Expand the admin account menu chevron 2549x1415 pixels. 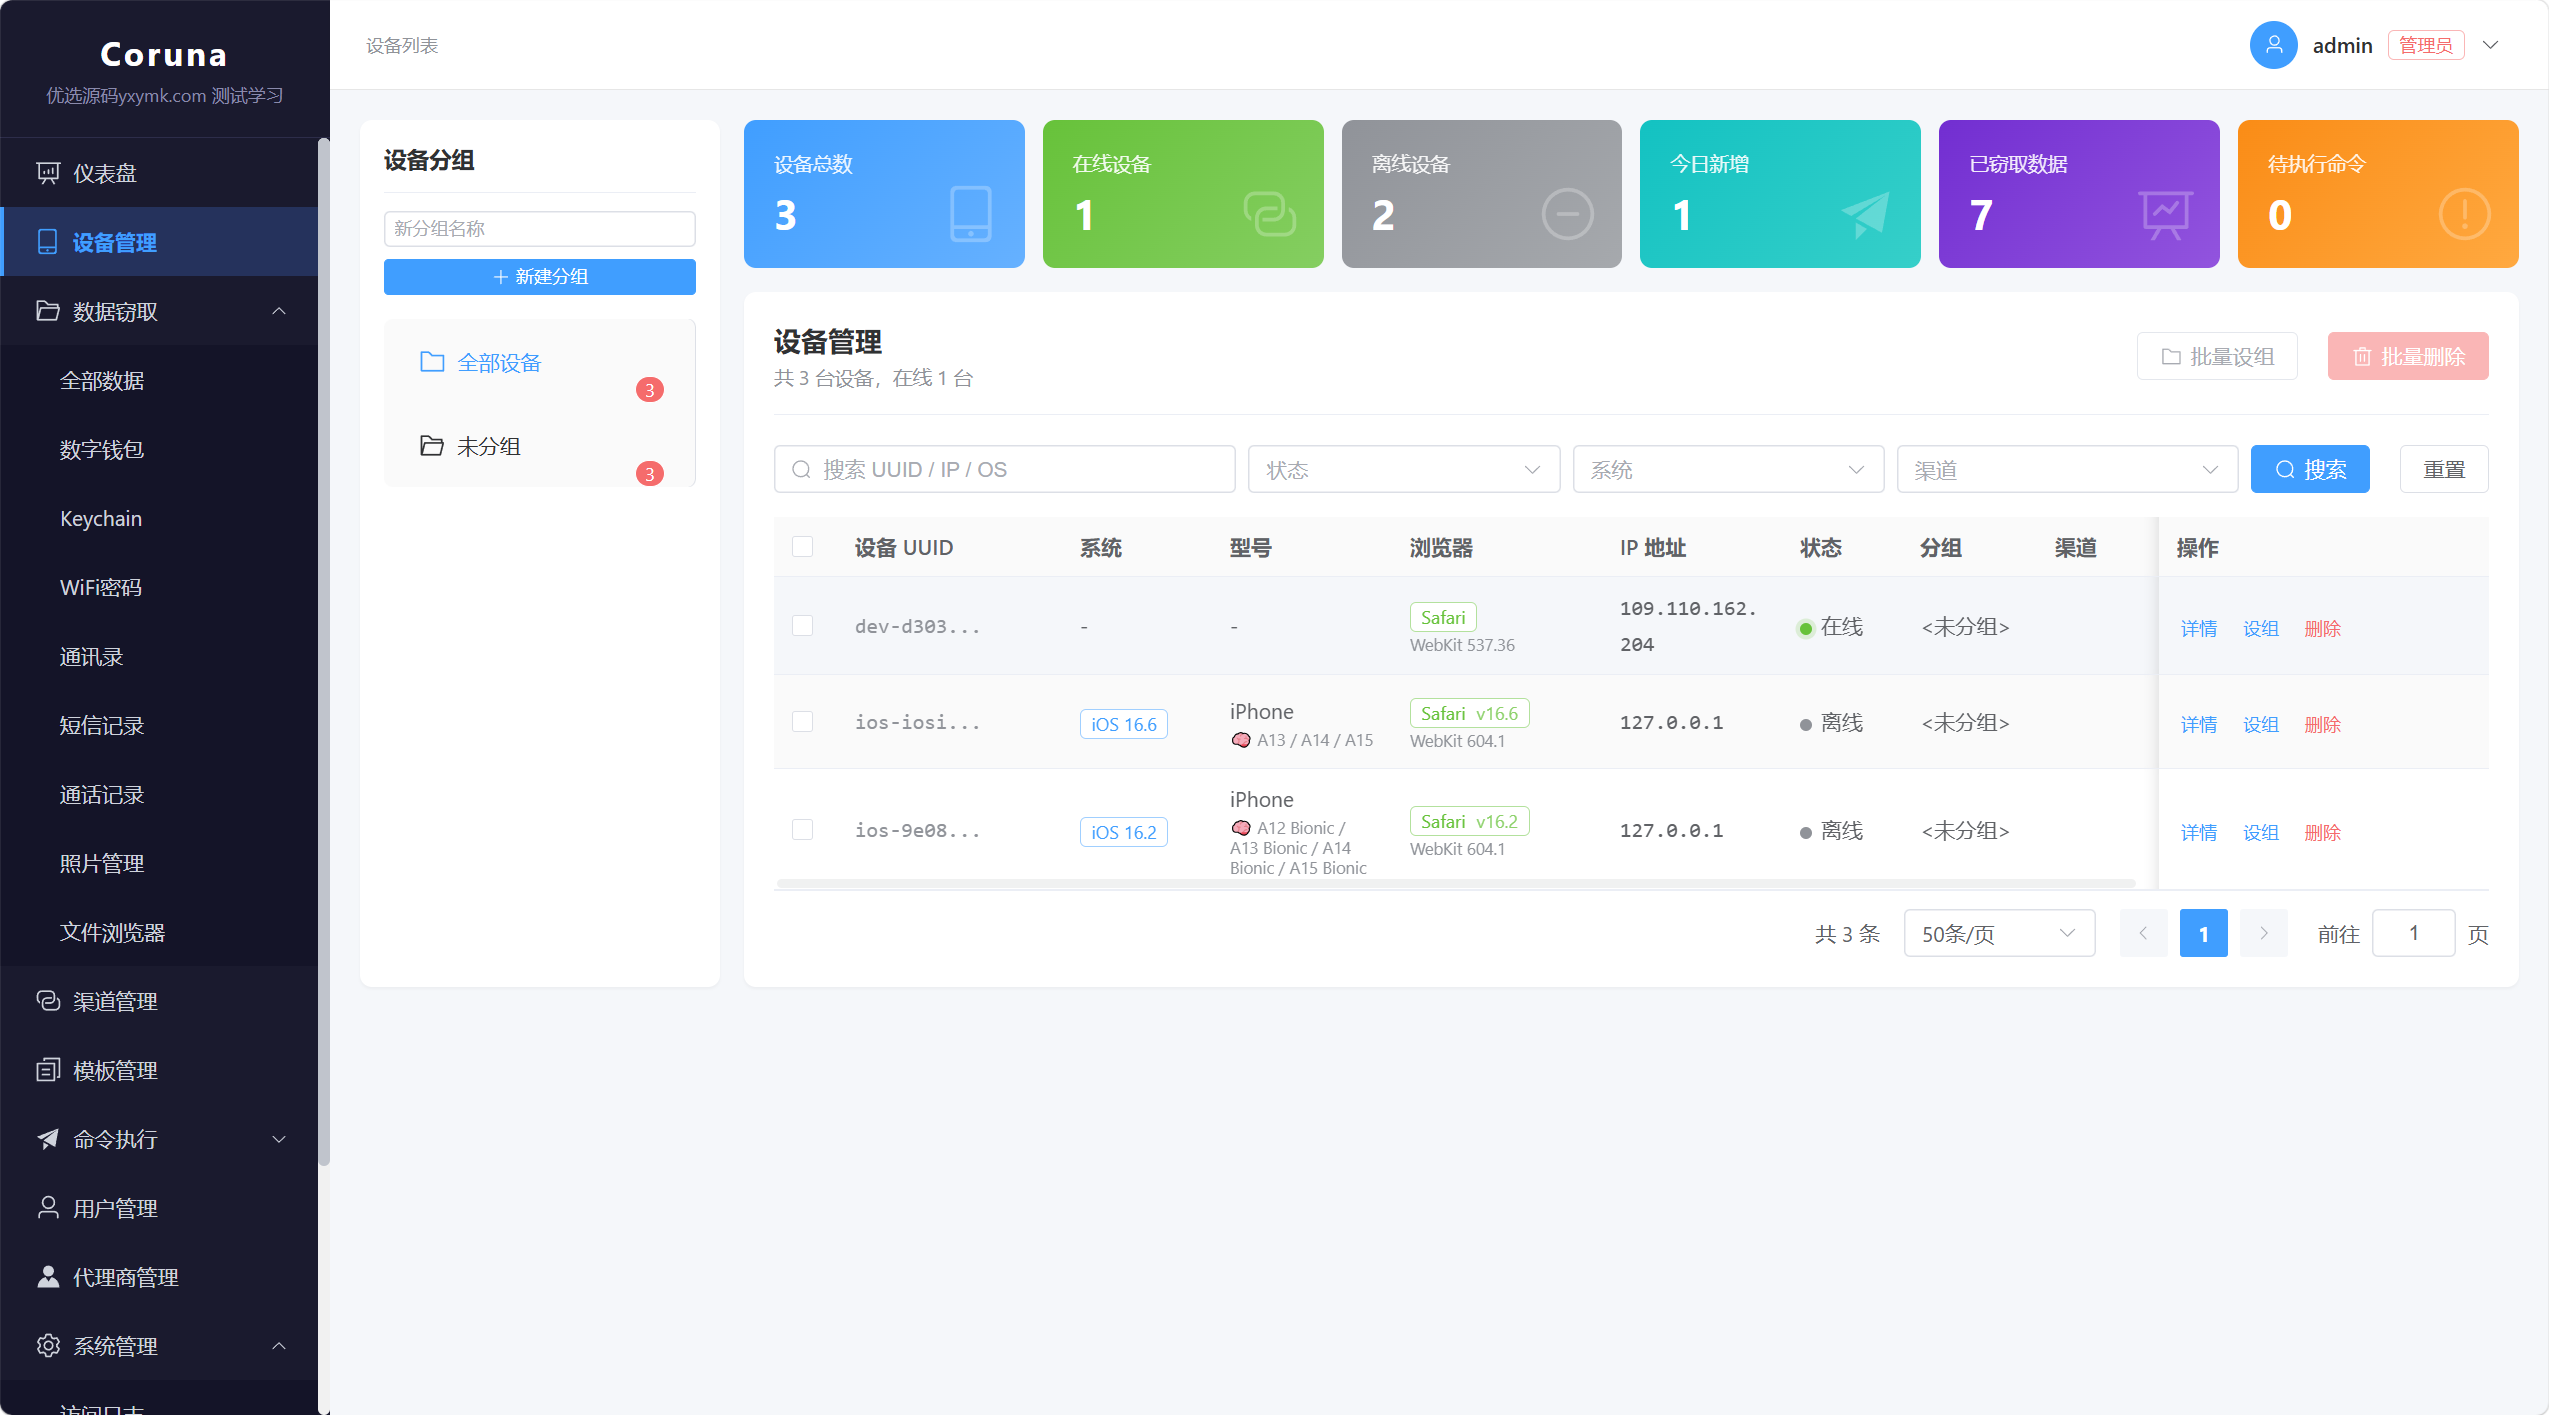(x=2491, y=45)
